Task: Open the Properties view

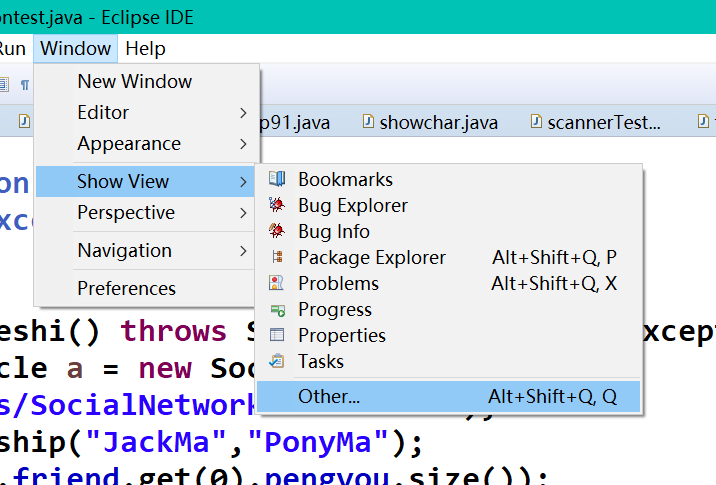Action: coord(449,336)
